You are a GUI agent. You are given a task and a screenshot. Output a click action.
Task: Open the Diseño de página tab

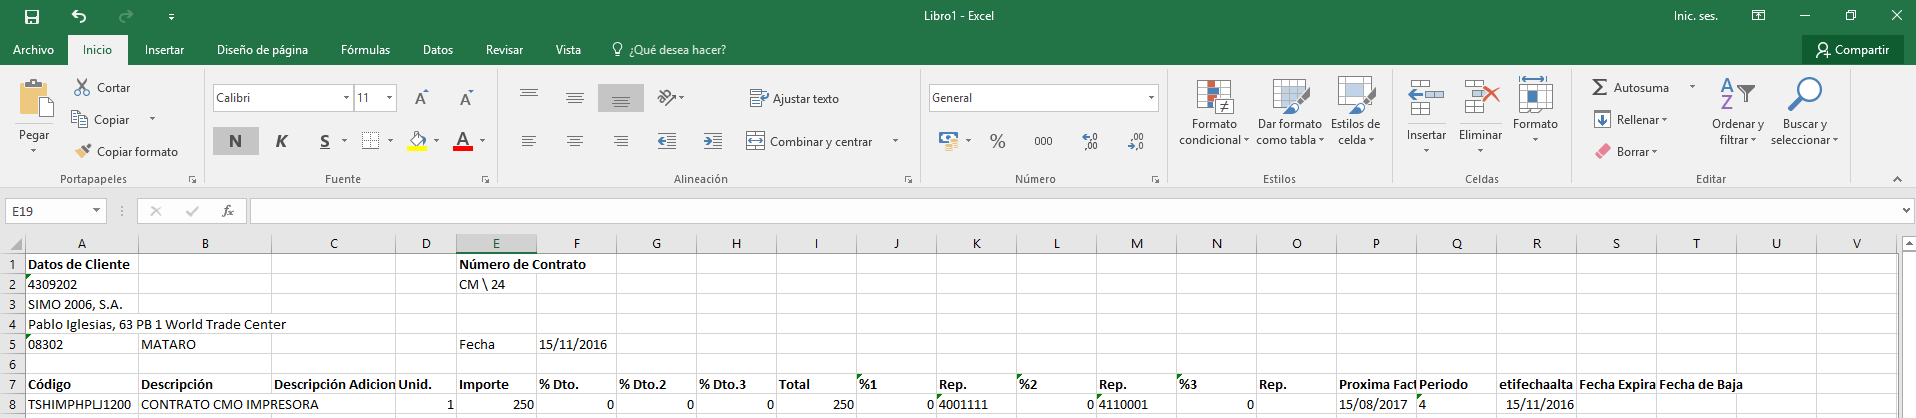pyautogui.click(x=262, y=50)
